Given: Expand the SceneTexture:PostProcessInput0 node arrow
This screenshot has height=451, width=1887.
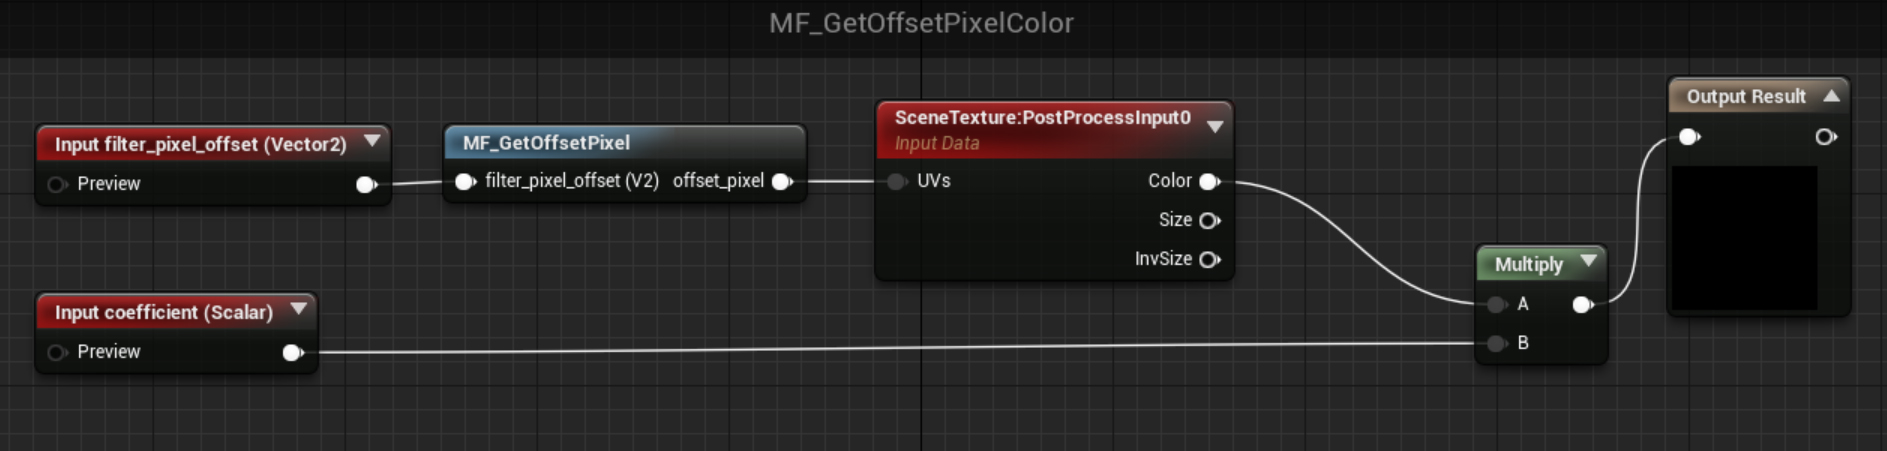Looking at the screenshot, I should (x=1215, y=127).
